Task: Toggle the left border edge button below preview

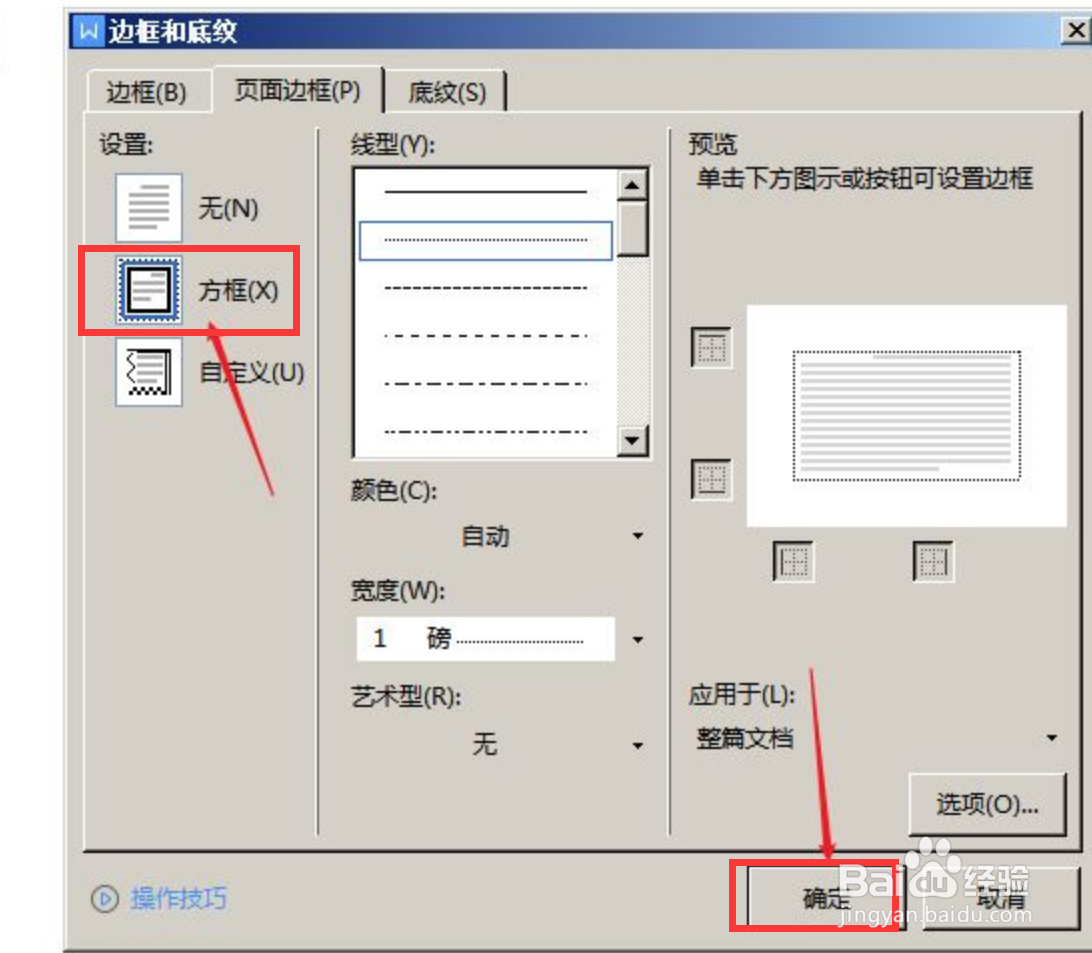Action: [x=793, y=561]
